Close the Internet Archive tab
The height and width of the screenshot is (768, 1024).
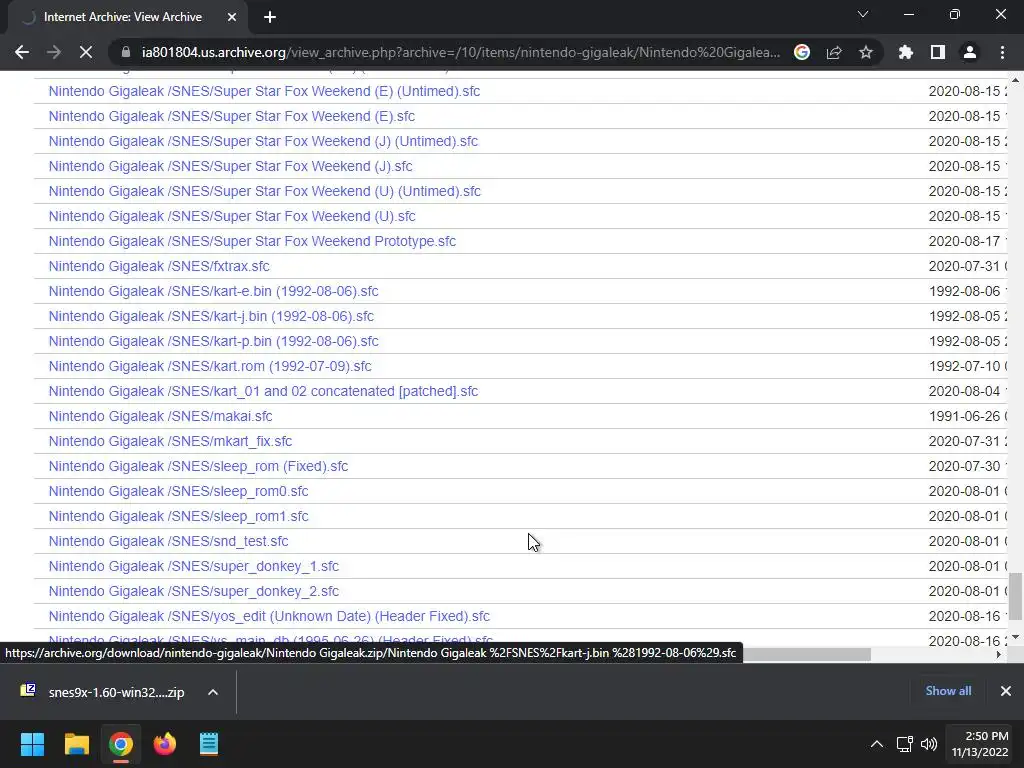pyautogui.click(x=232, y=17)
